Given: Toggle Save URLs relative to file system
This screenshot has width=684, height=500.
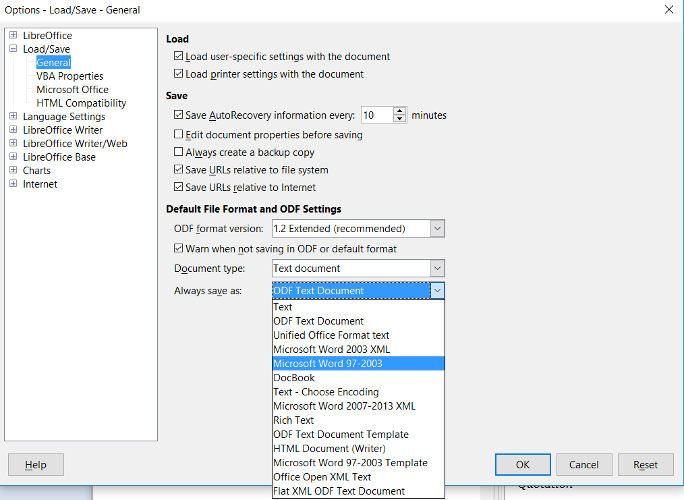Looking at the screenshot, I should click(x=178, y=169).
